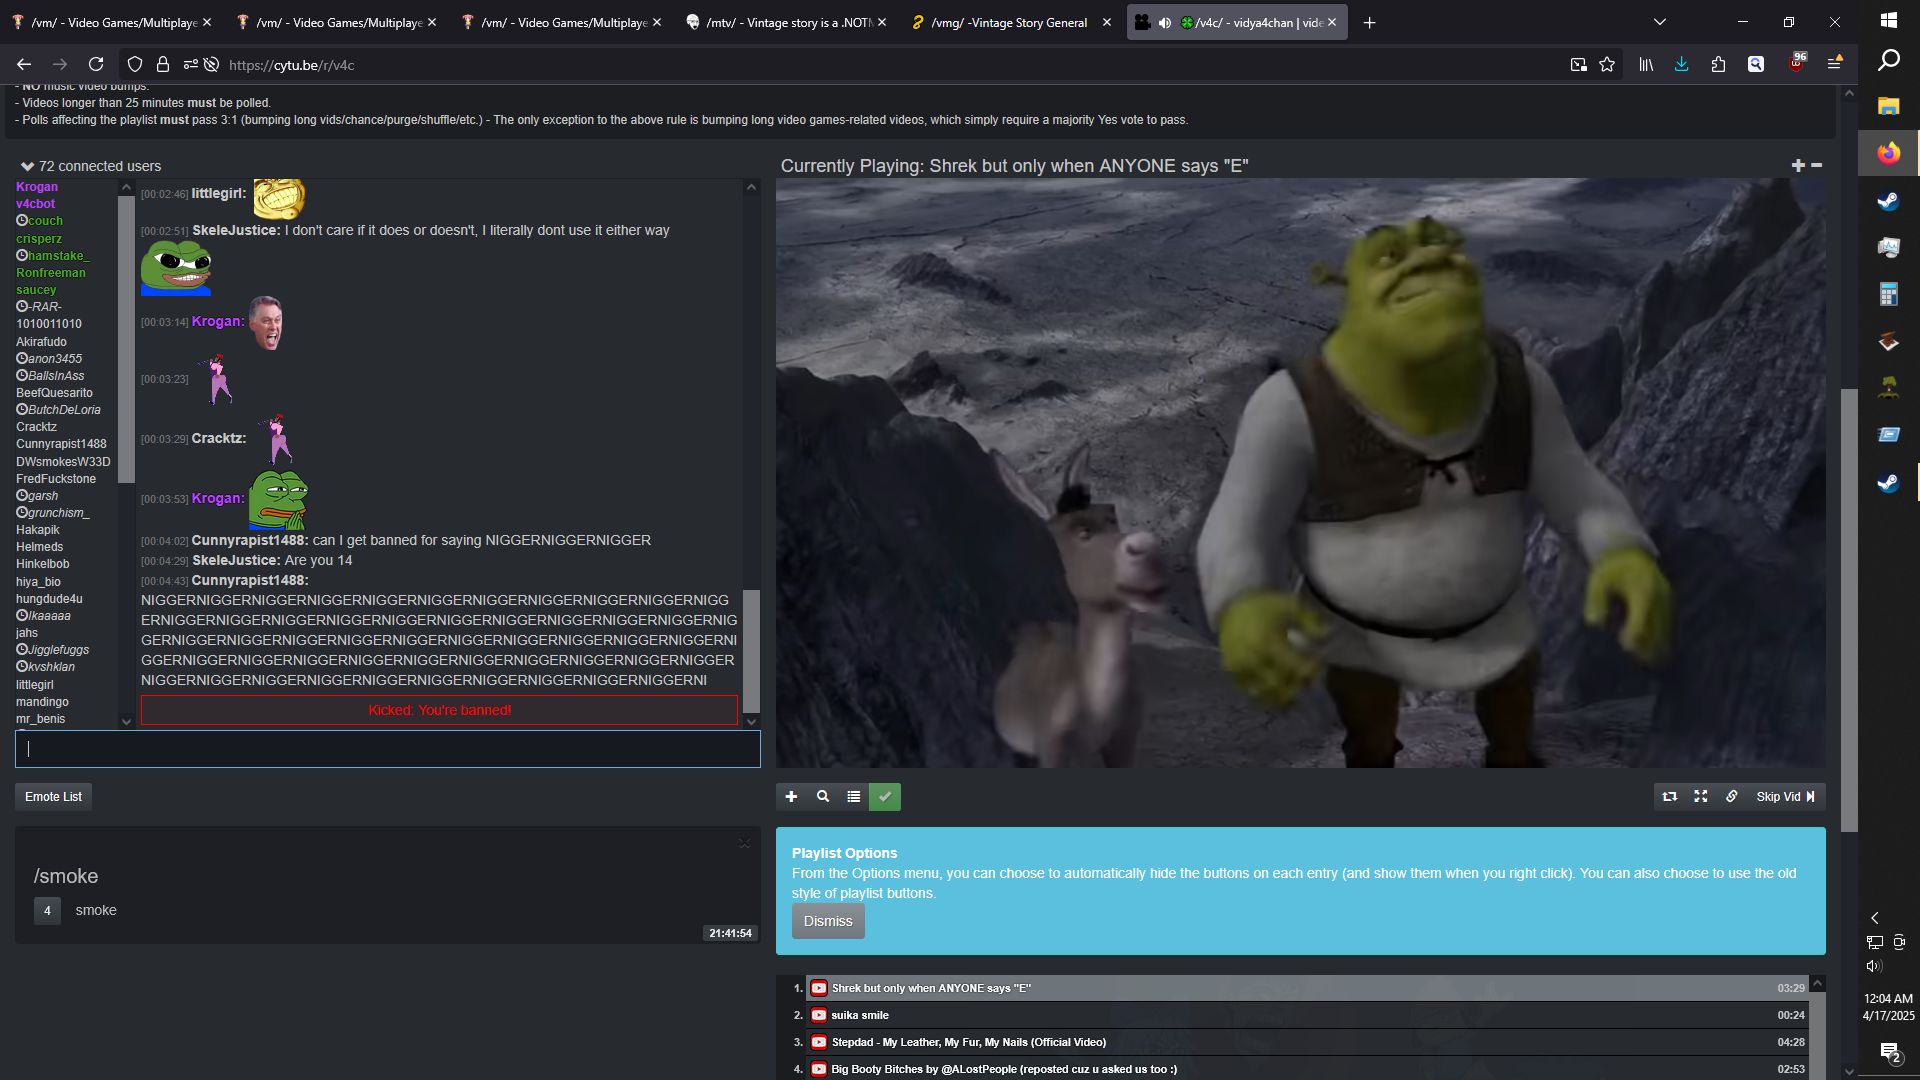Make the video fullscreen with expand icon
Screen dimensions: 1920x1080
1701,796
